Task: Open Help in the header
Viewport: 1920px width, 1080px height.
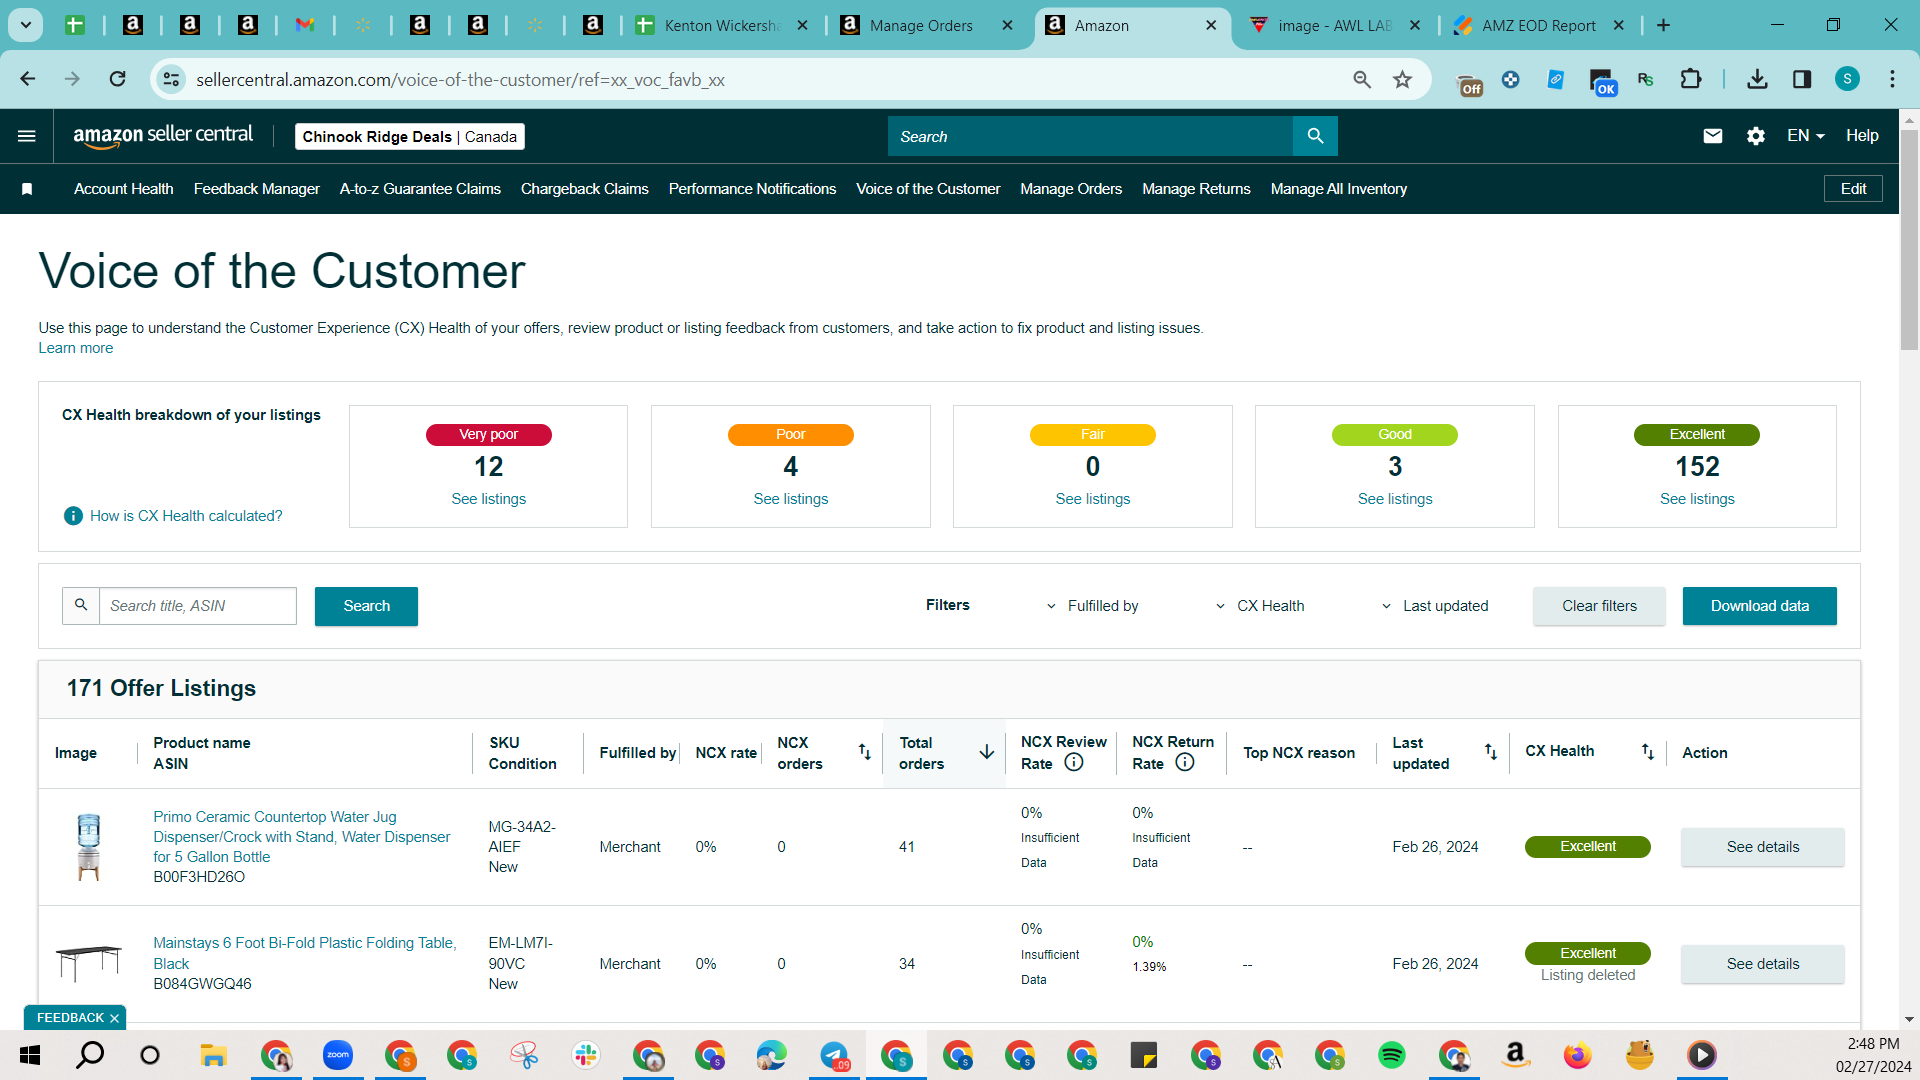Action: click(x=1862, y=136)
